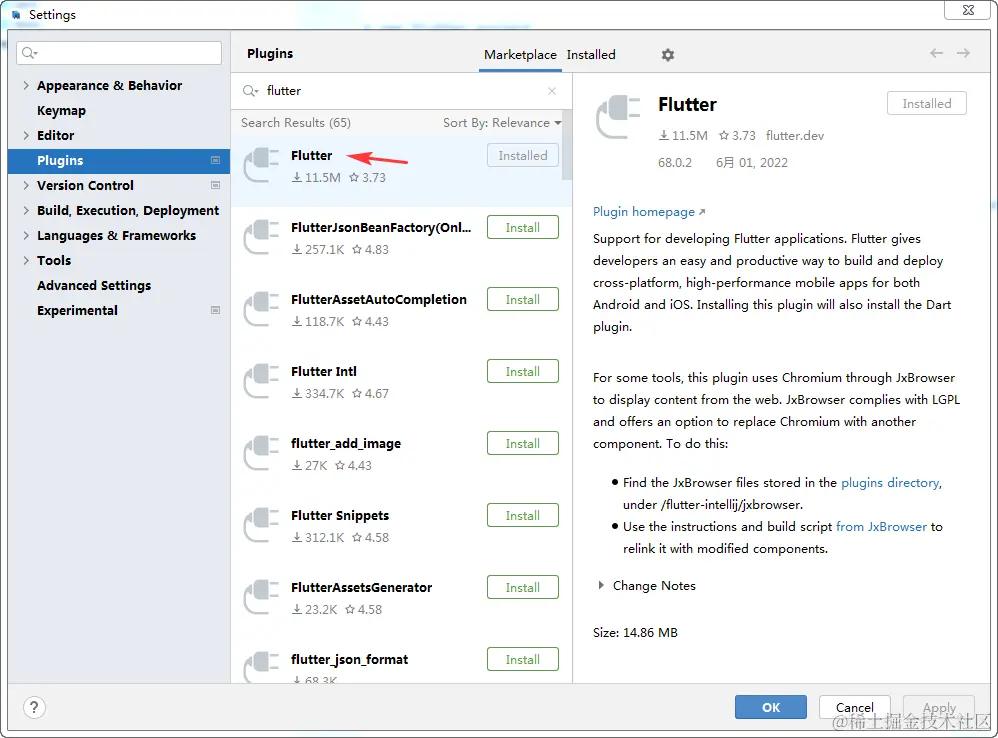Select the Flutter plugin title in results
This screenshot has width=998, height=738.
[311, 155]
